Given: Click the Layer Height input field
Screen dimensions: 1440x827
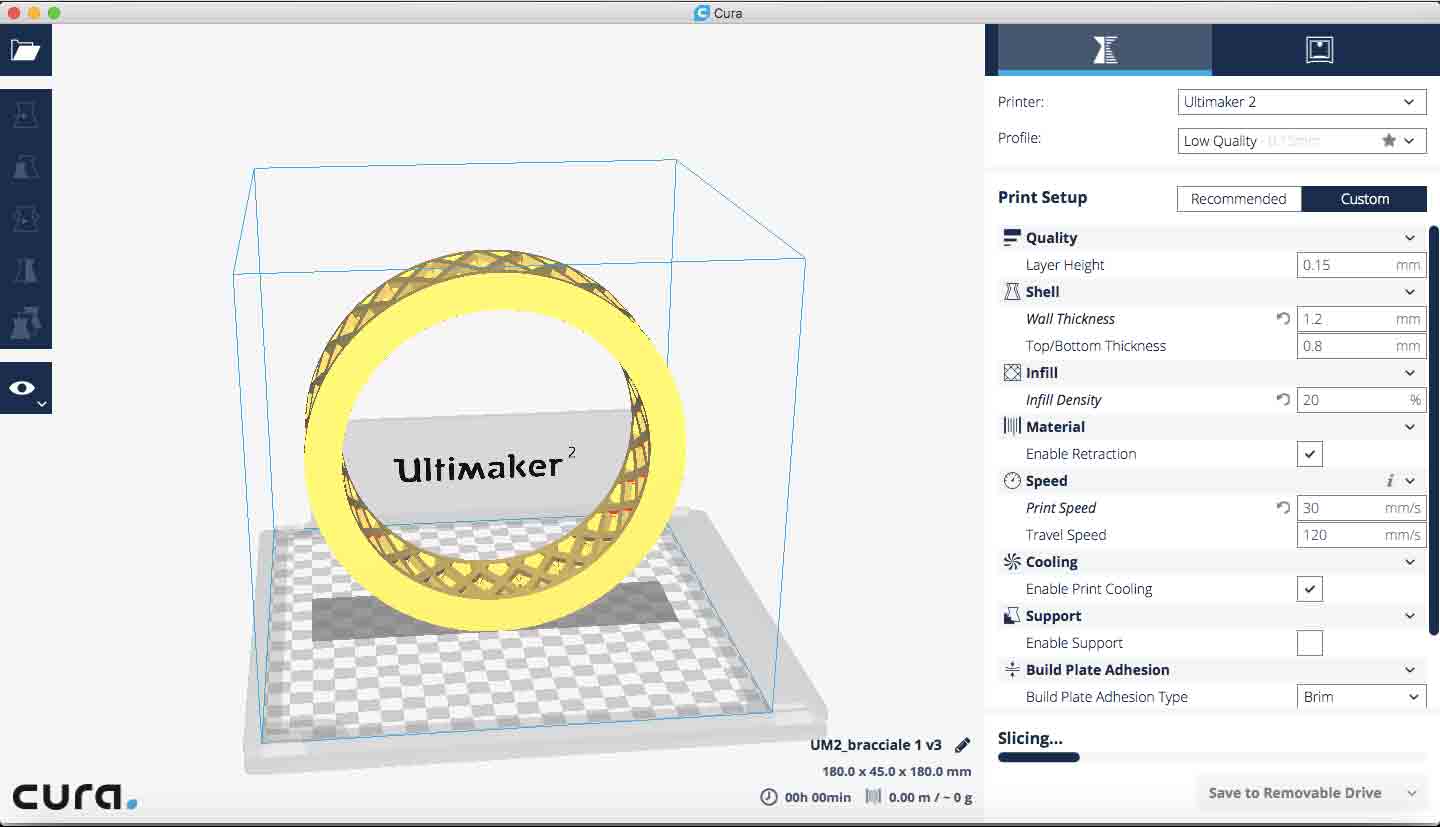Looking at the screenshot, I should [1361, 265].
